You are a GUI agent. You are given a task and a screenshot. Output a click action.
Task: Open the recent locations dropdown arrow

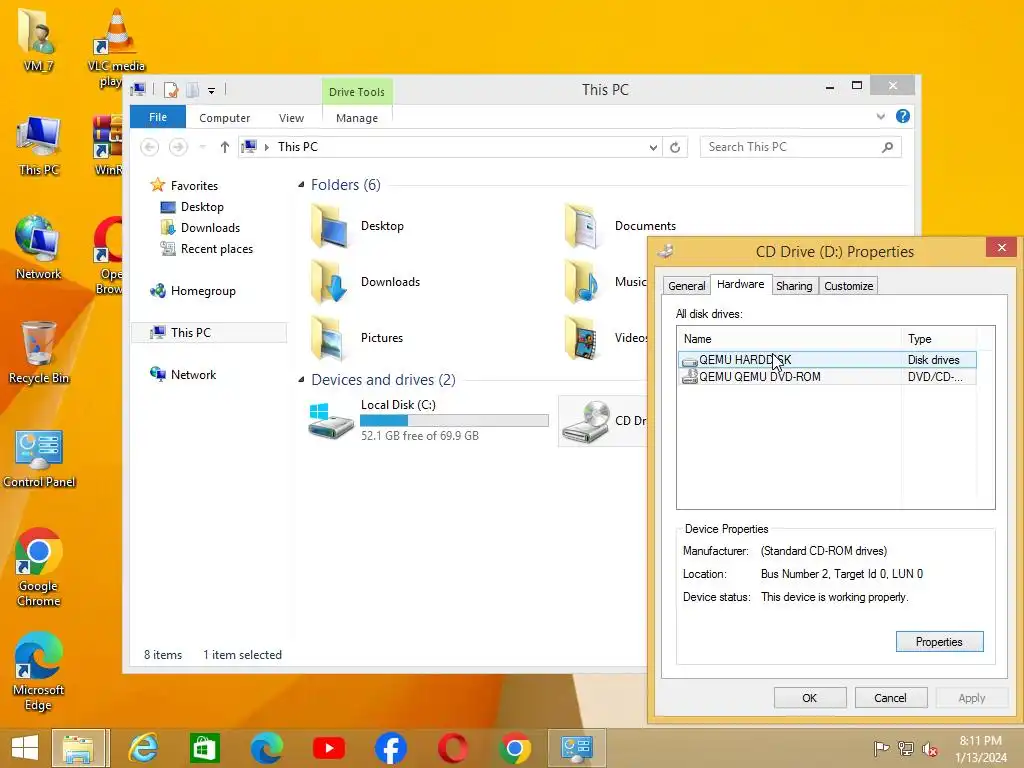pos(202,147)
